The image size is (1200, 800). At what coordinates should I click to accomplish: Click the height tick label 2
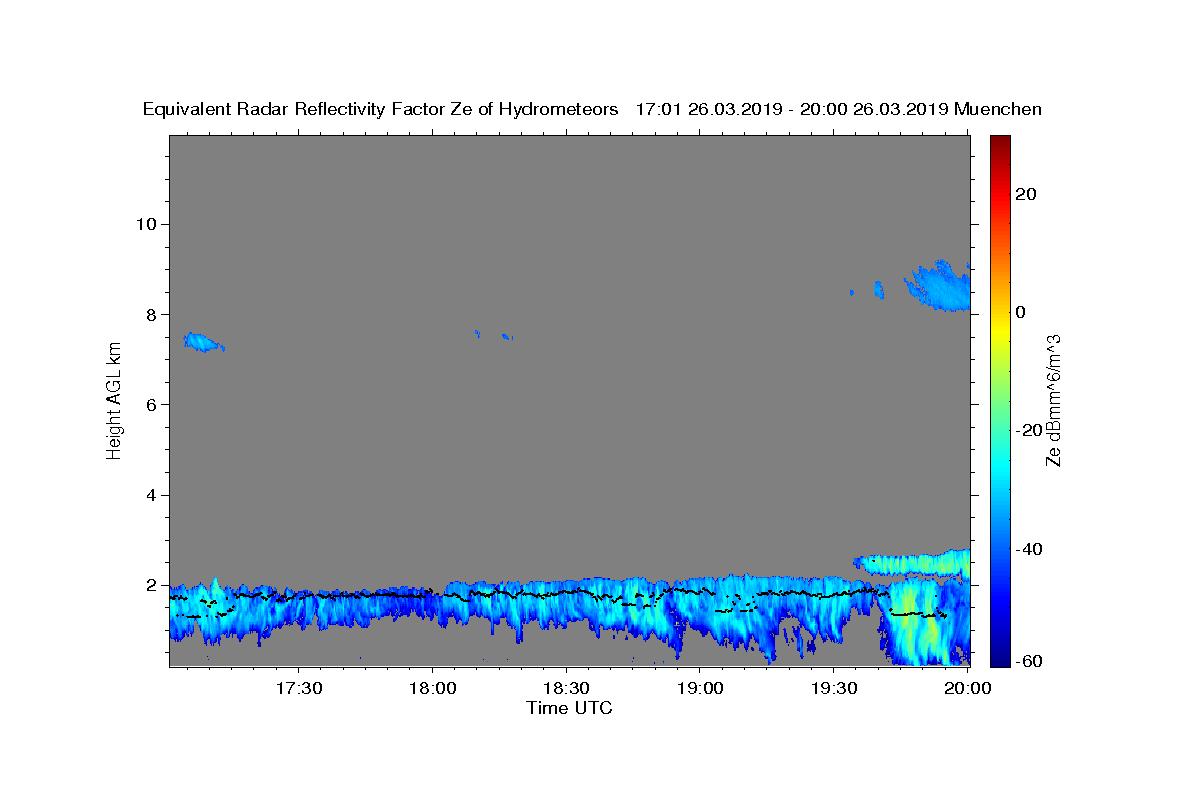pyautogui.click(x=150, y=585)
